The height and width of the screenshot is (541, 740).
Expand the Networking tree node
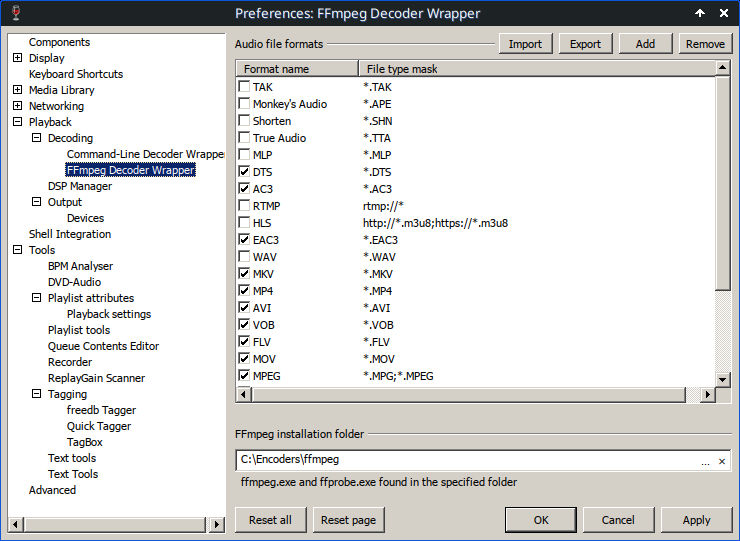pyautogui.click(x=17, y=106)
